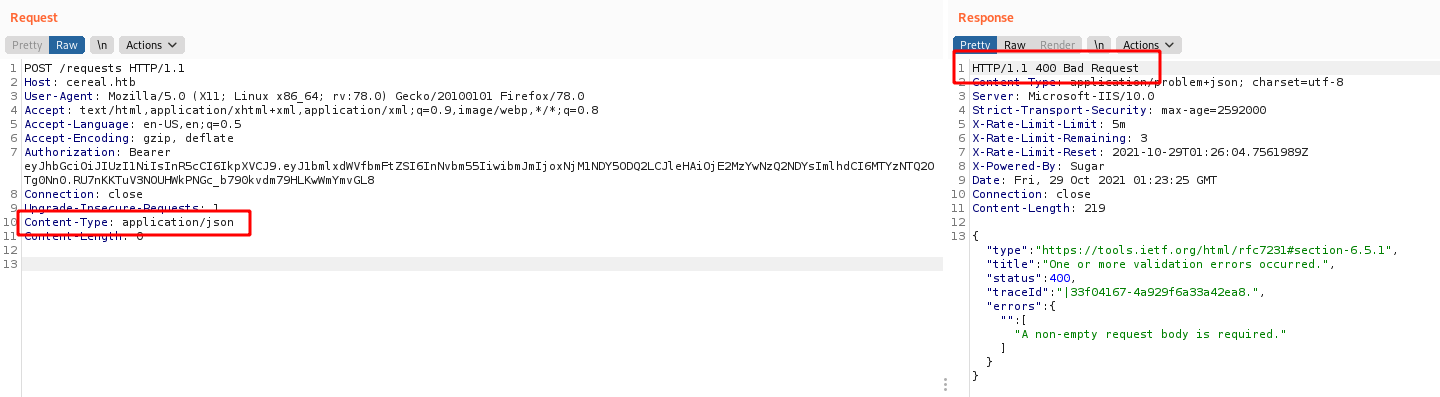The image size is (1440, 397).
Task: Open the Render tab in Response
Action: pyautogui.click(x=1057, y=45)
